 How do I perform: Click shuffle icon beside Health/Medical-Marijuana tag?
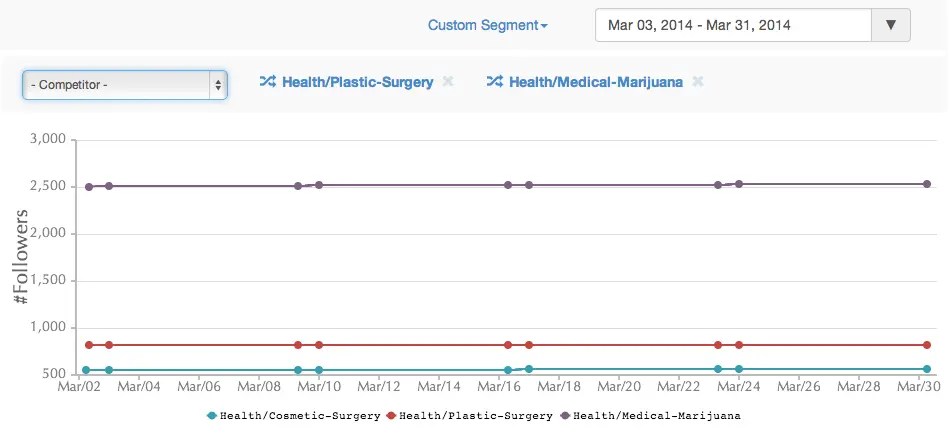click(494, 82)
